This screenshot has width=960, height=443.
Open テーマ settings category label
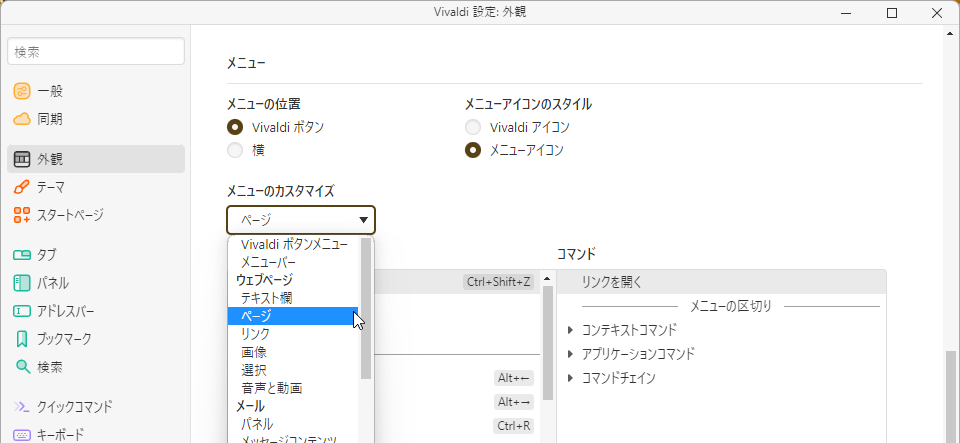click(51, 187)
